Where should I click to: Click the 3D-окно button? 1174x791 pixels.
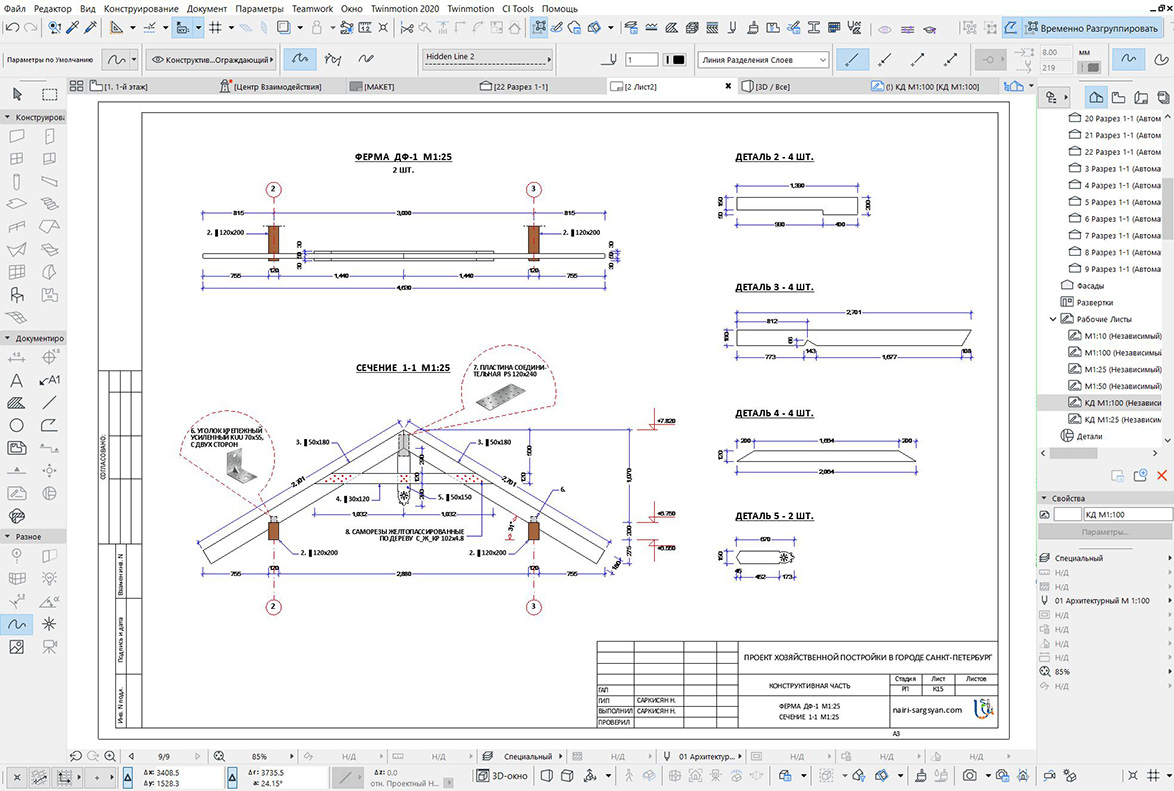pos(503,776)
